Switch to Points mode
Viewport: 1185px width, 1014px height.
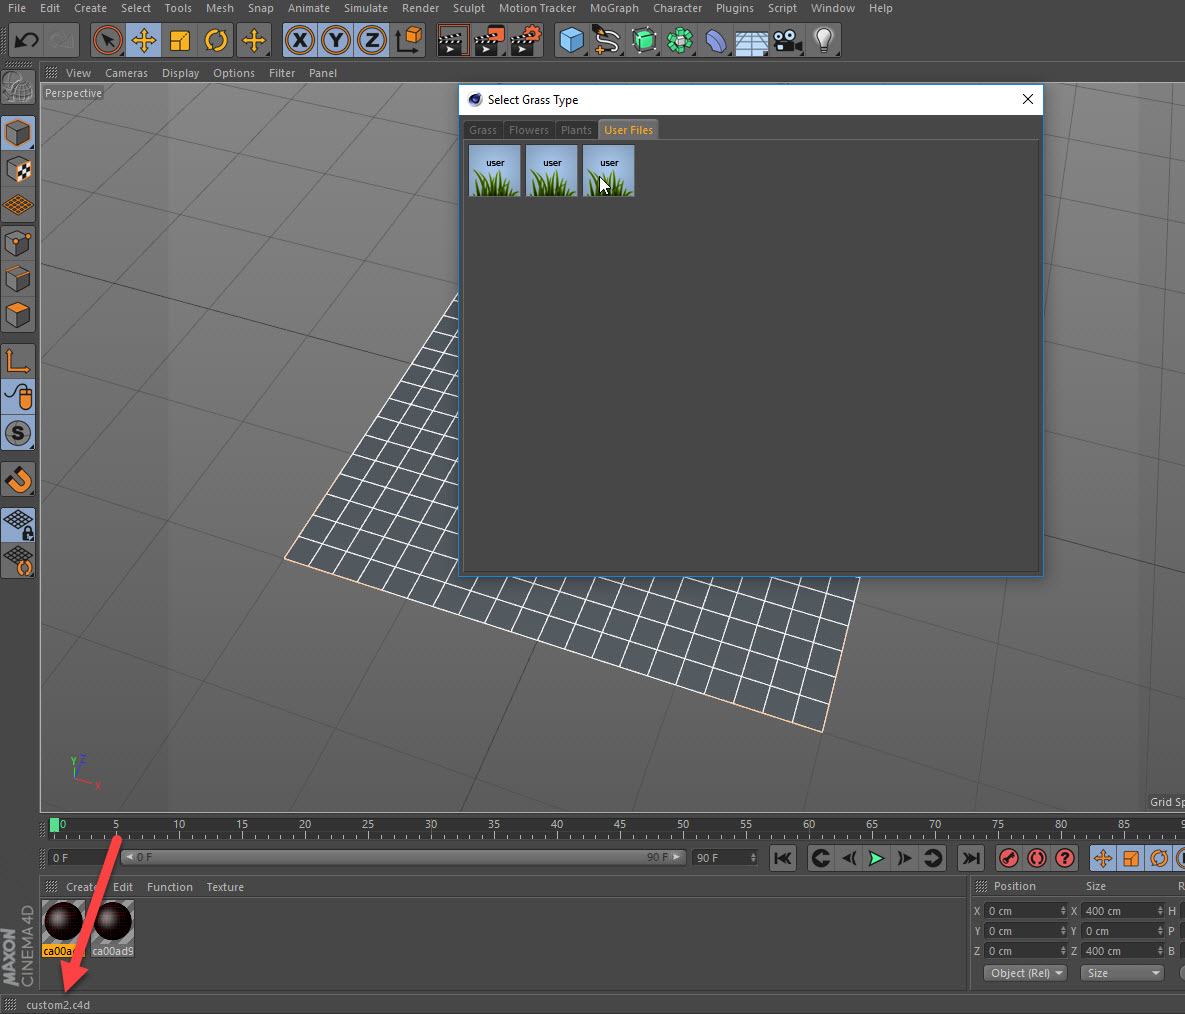coord(18,243)
